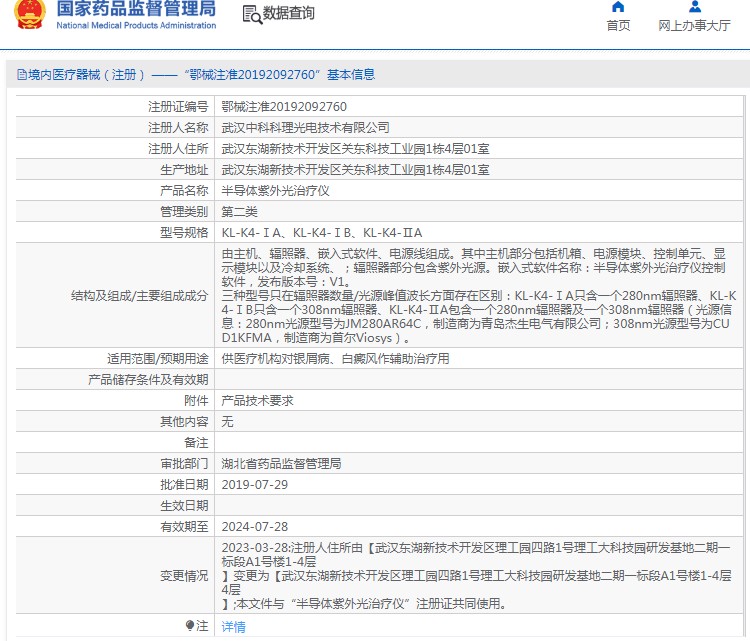Click the 变更情况 row label
The width and height of the screenshot is (750, 641).
pos(184,576)
